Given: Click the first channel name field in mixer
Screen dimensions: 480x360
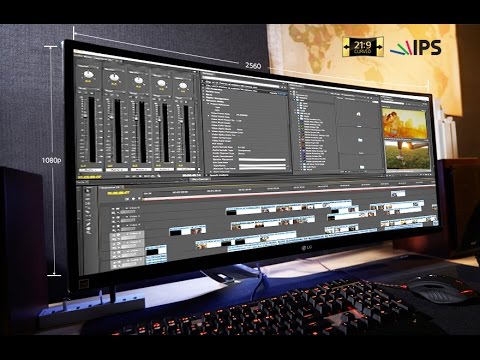Looking at the screenshot, I should [90, 170].
